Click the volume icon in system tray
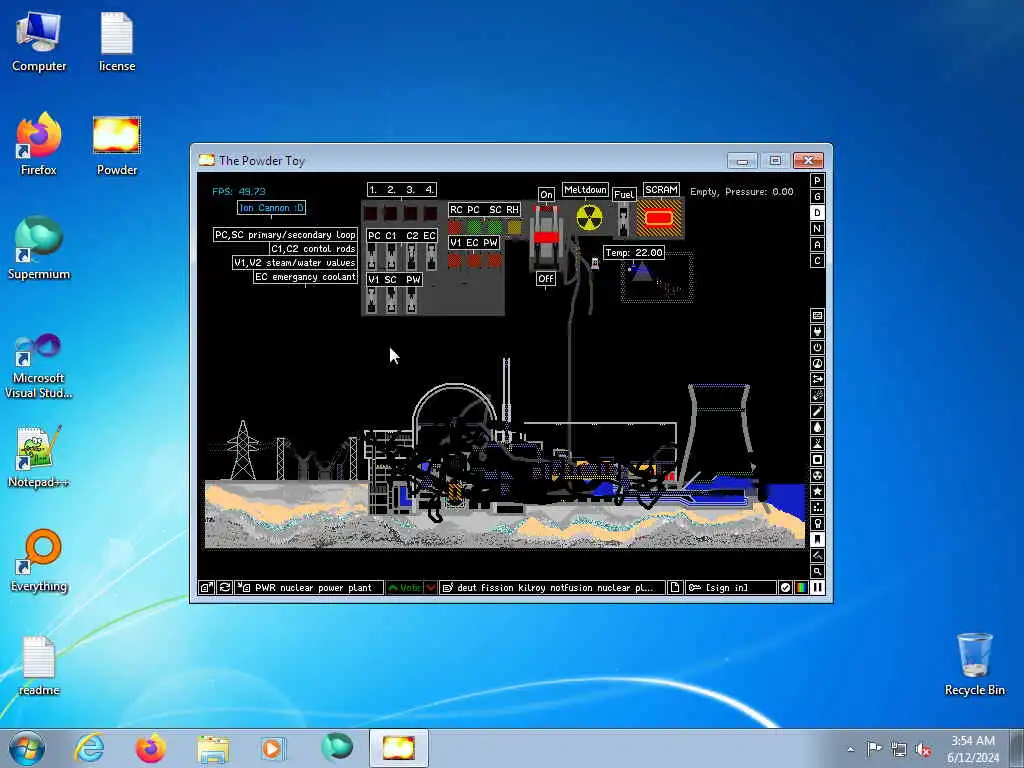1024x768 pixels. pyautogui.click(x=923, y=749)
